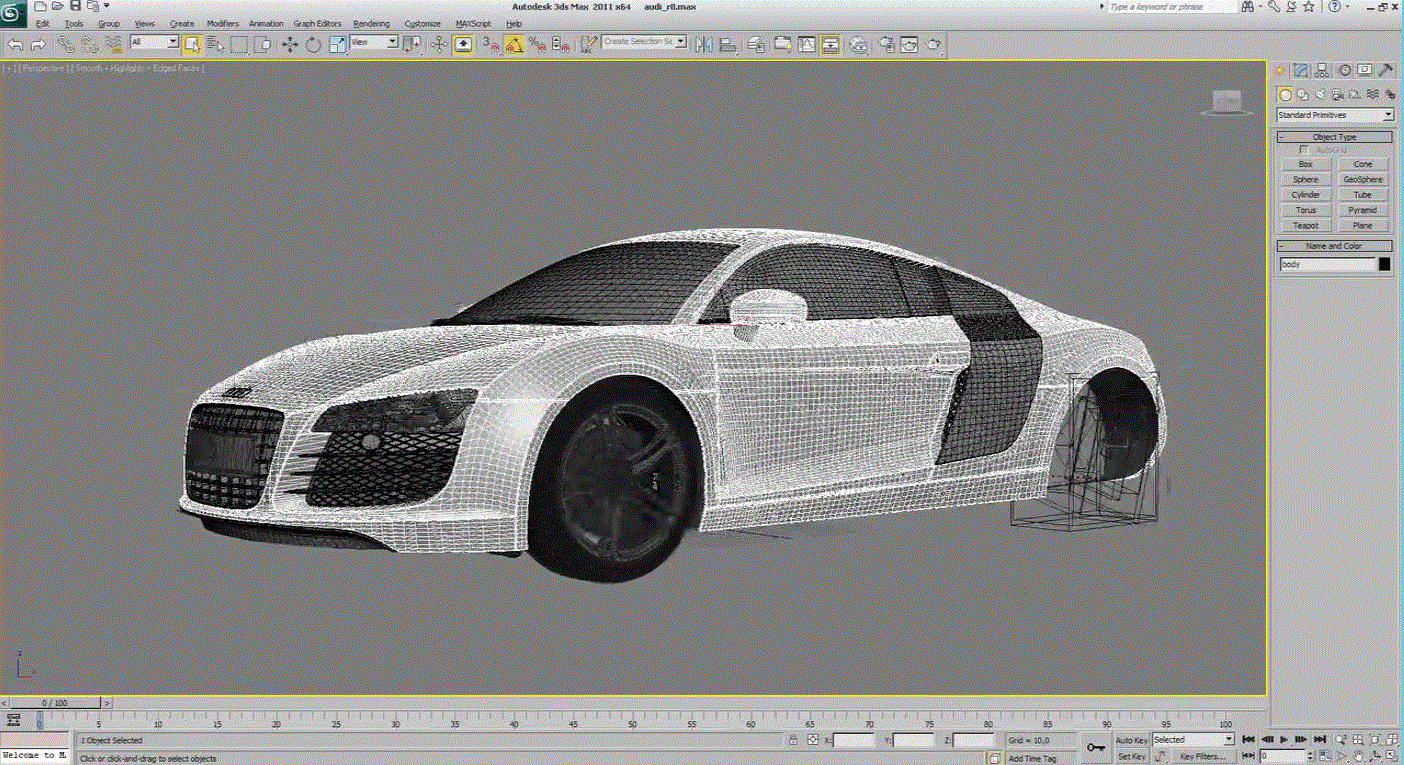Activate the Unlink Selection tool
Viewport: 1404px width, 765px height.
[x=90, y=44]
